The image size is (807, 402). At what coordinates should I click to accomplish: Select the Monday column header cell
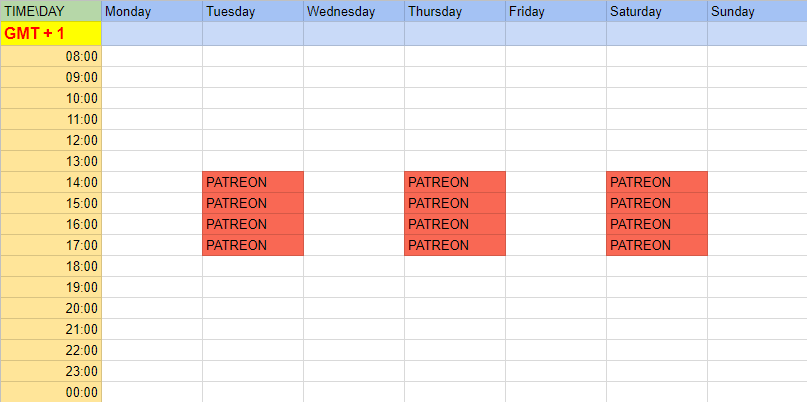click(x=152, y=11)
